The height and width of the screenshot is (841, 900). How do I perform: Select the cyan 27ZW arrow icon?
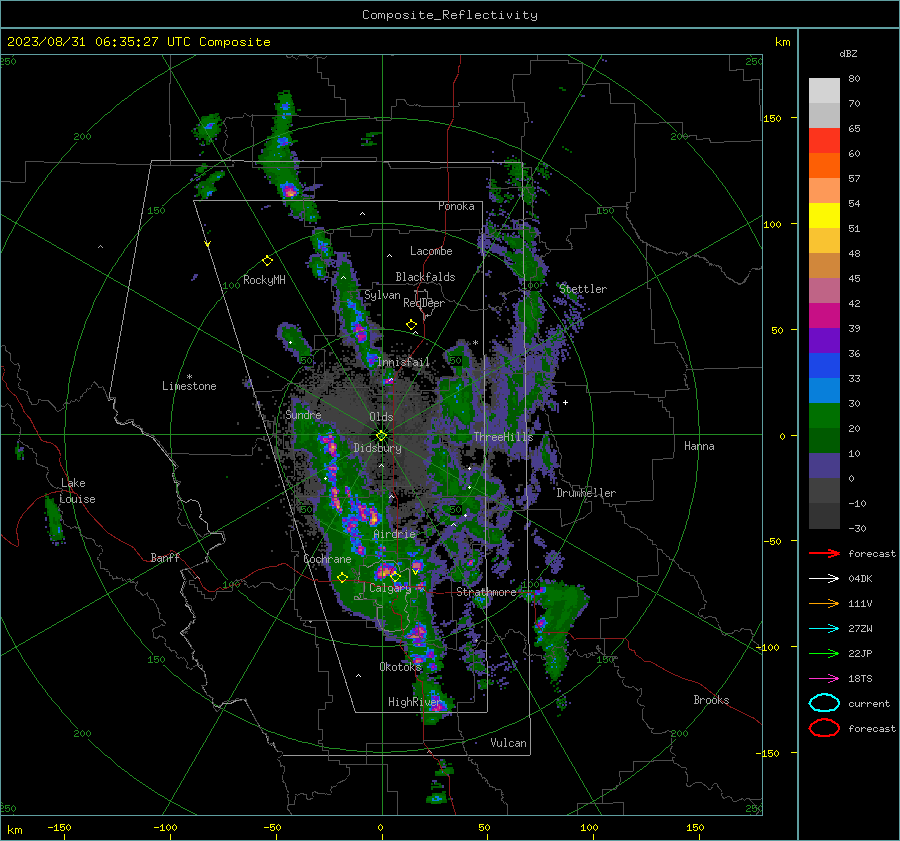(824, 629)
